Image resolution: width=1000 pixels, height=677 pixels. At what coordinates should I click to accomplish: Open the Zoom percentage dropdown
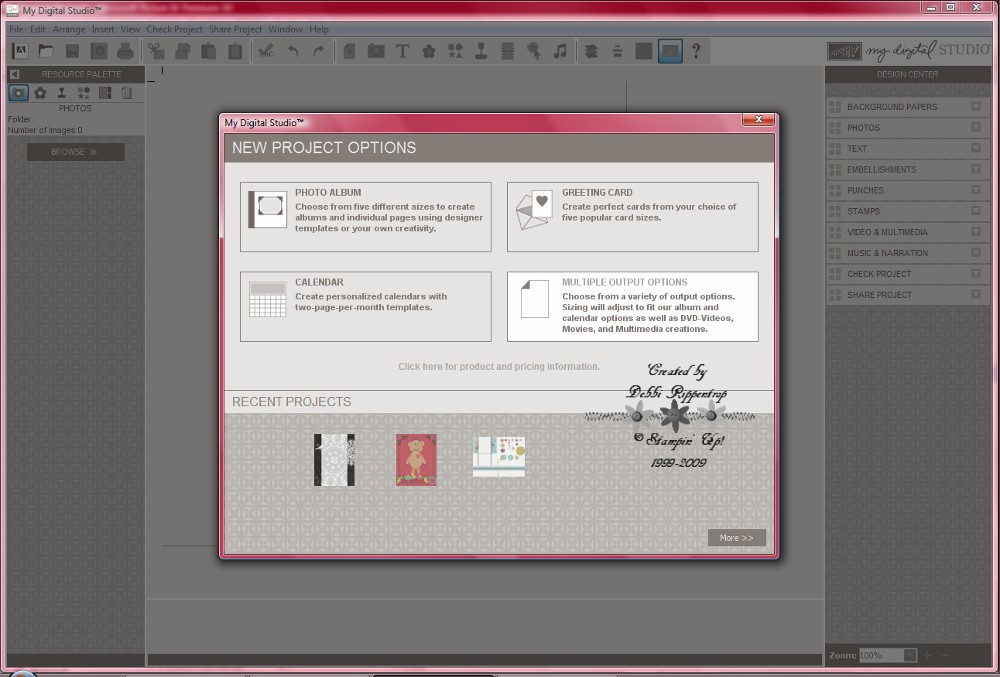pyautogui.click(x=910, y=655)
